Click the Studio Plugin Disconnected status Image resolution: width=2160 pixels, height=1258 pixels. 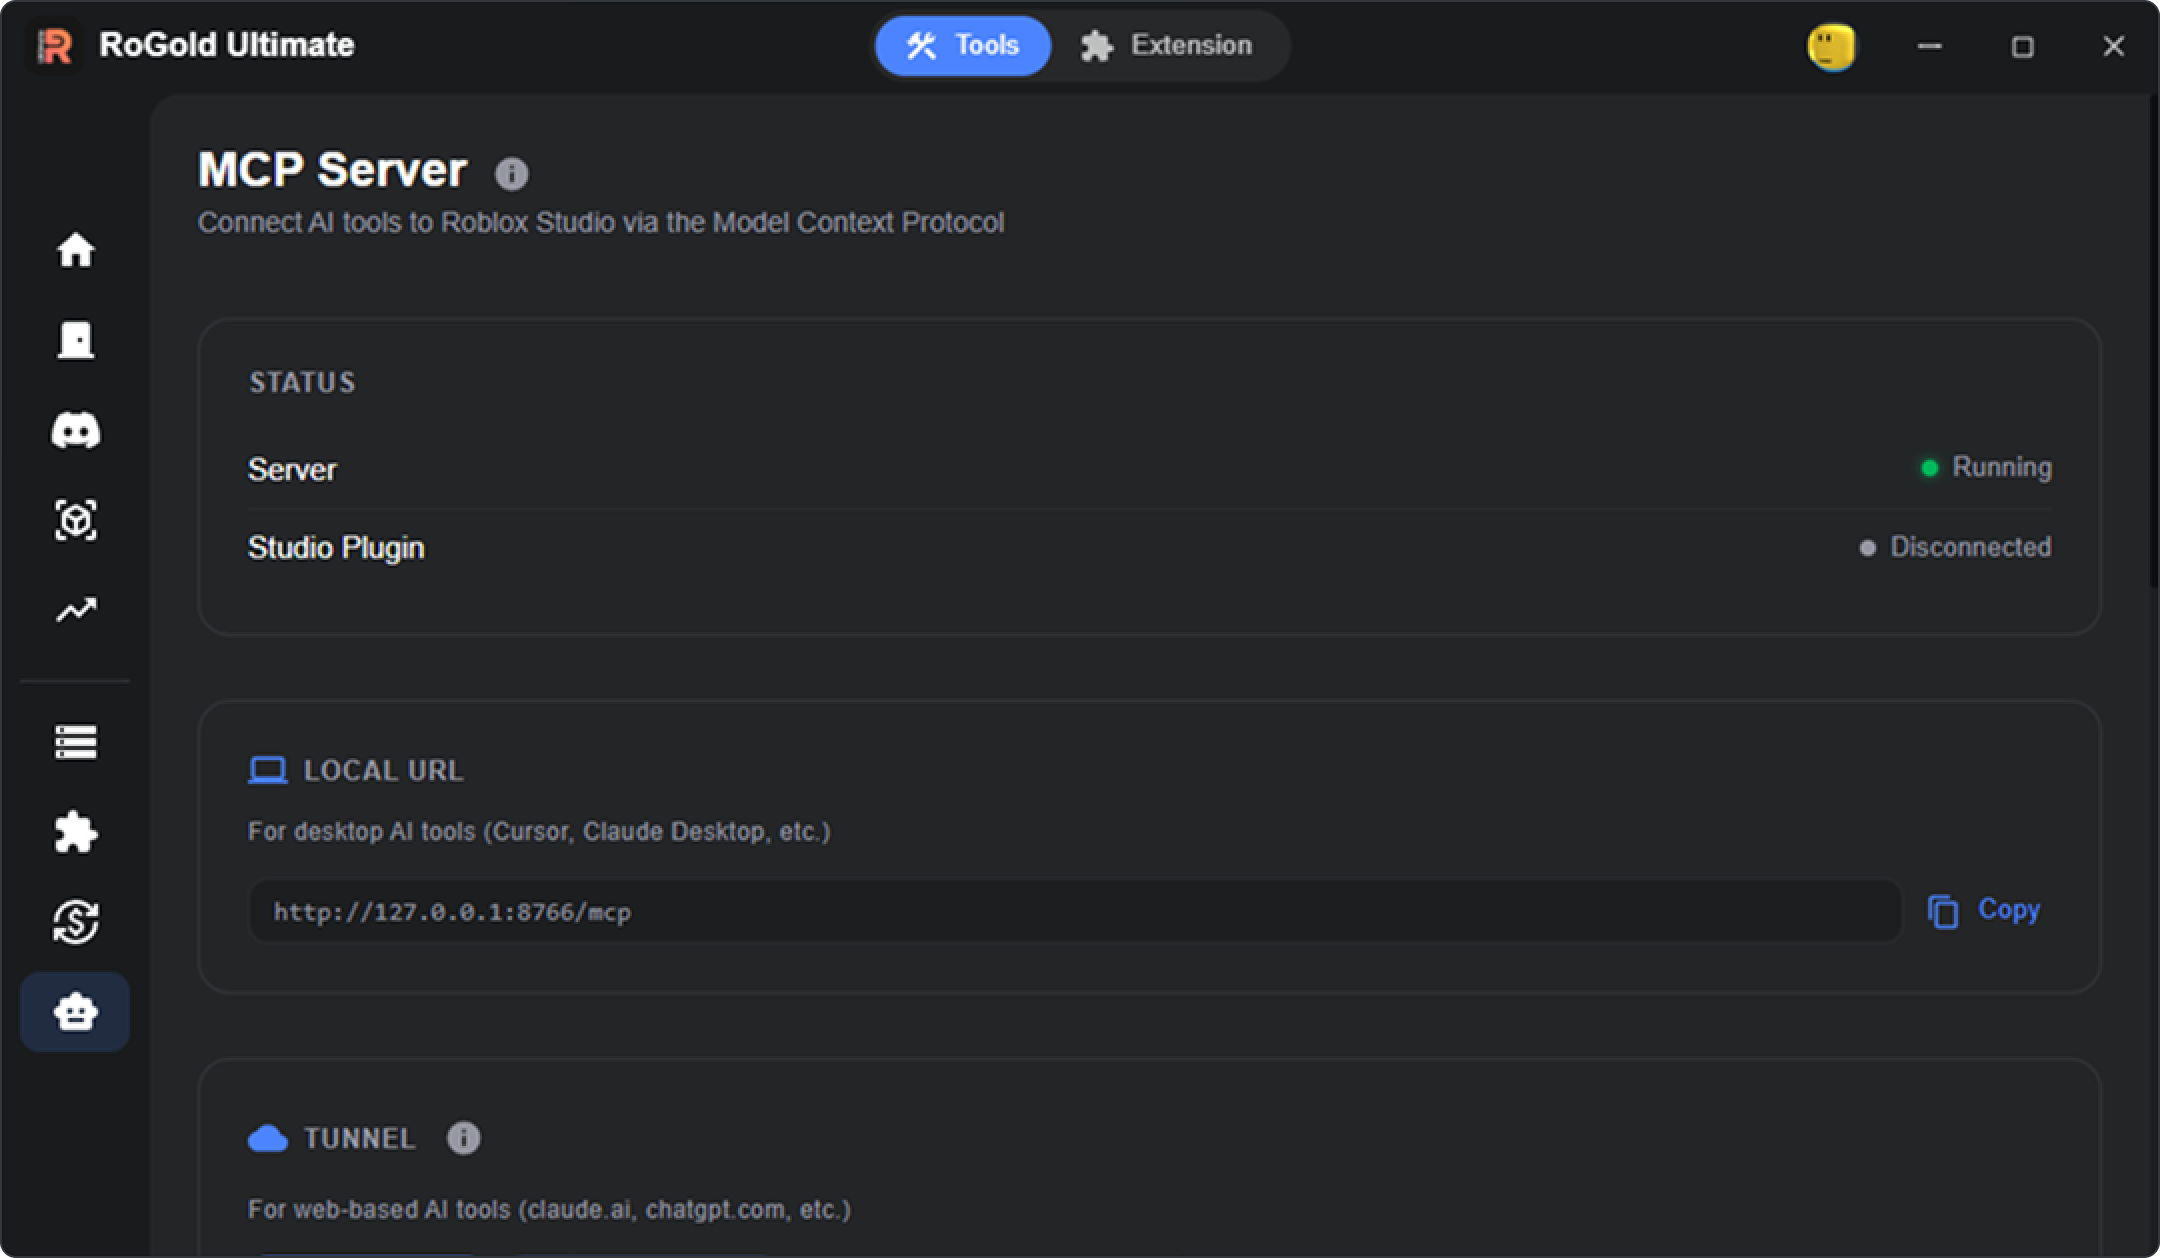(x=1955, y=547)
